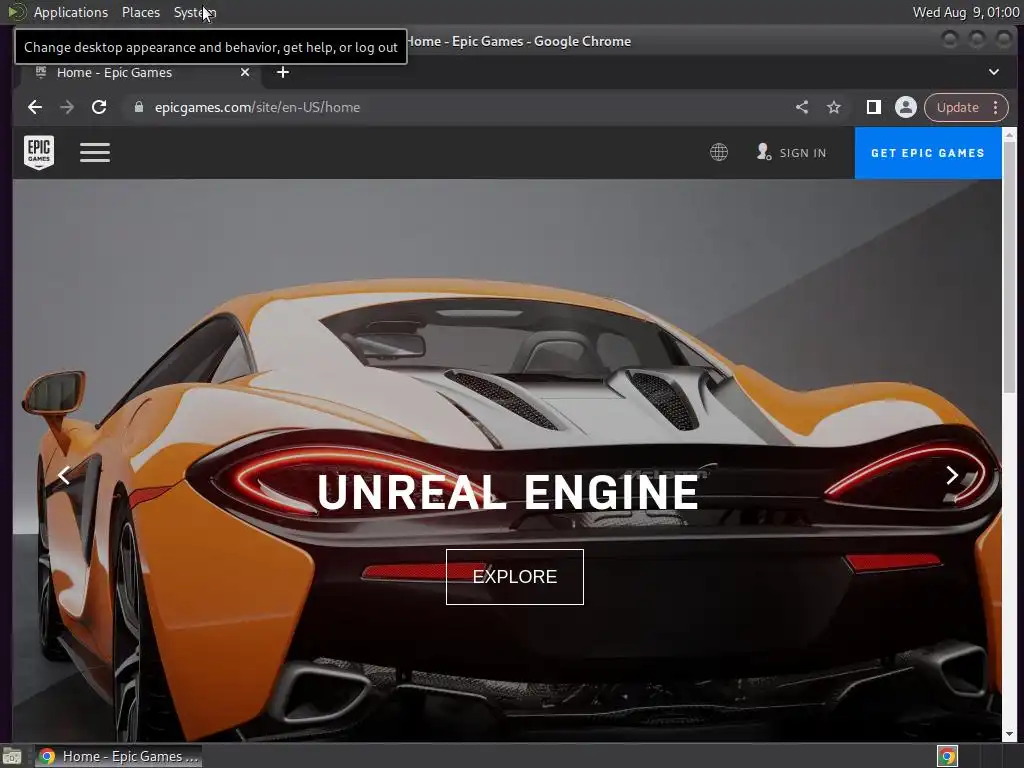This screenshot has height=768, width=1024.
Task: Open the System menu
Action: click(x=195, y=12)
